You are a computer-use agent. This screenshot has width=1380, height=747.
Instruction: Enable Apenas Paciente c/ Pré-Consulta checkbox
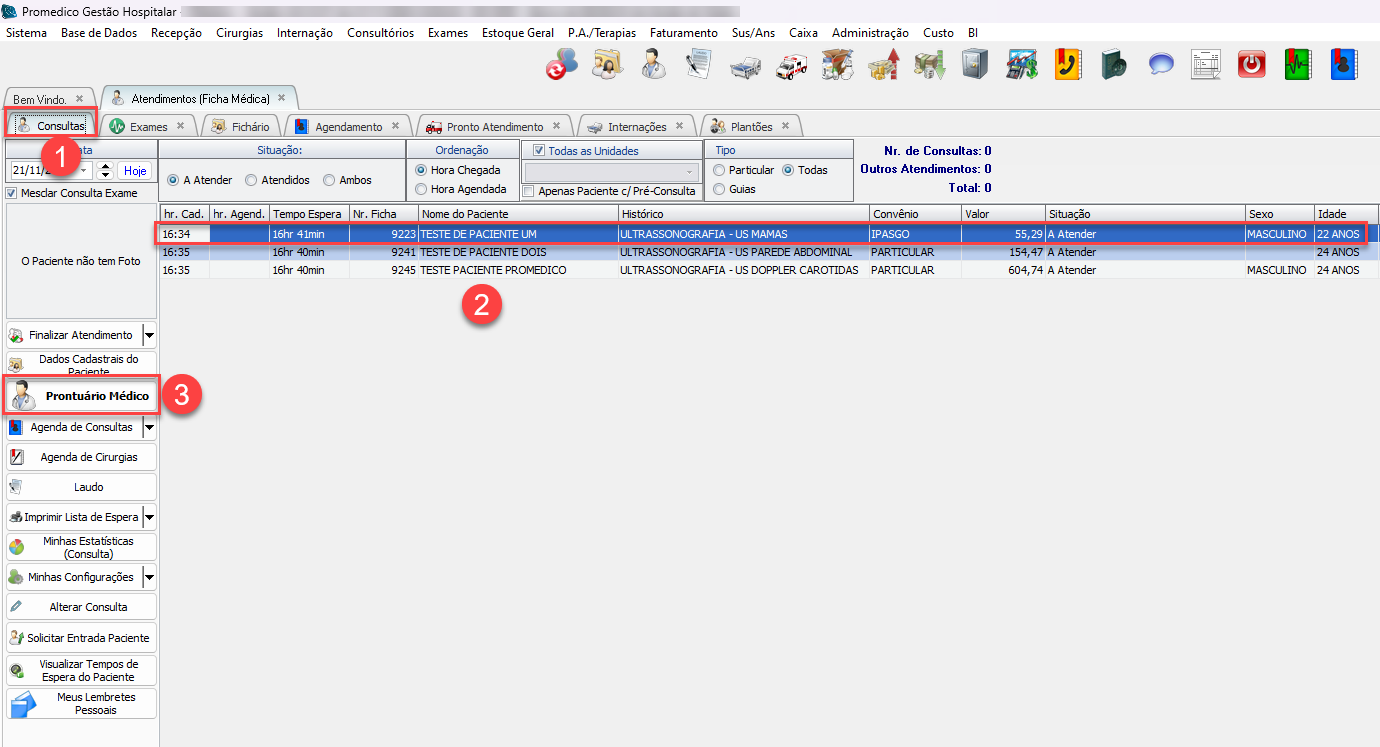pos(529,191)
